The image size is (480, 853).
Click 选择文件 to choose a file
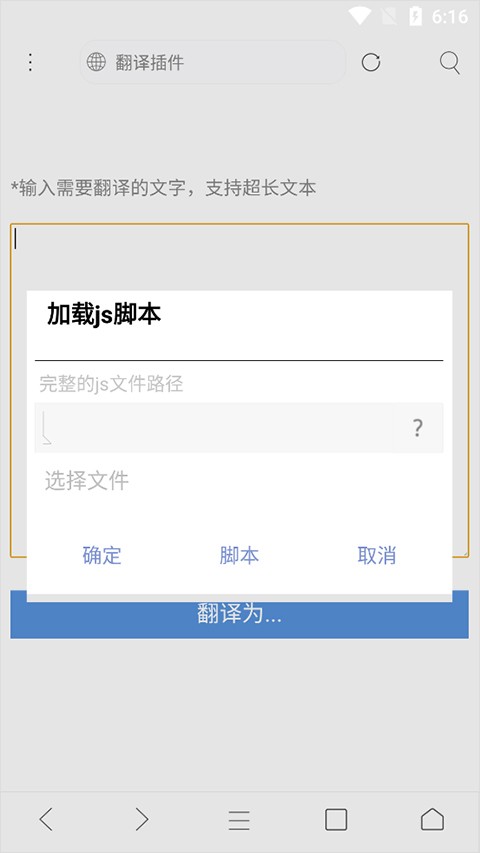(87, 481)
